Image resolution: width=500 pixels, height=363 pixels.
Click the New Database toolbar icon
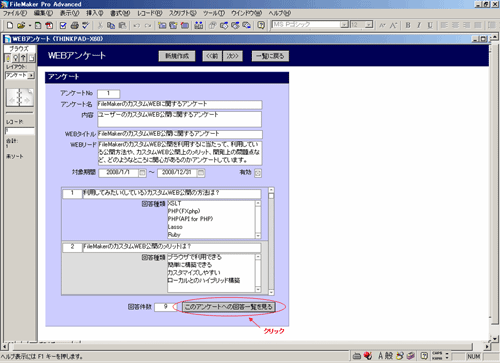point(10,25)
